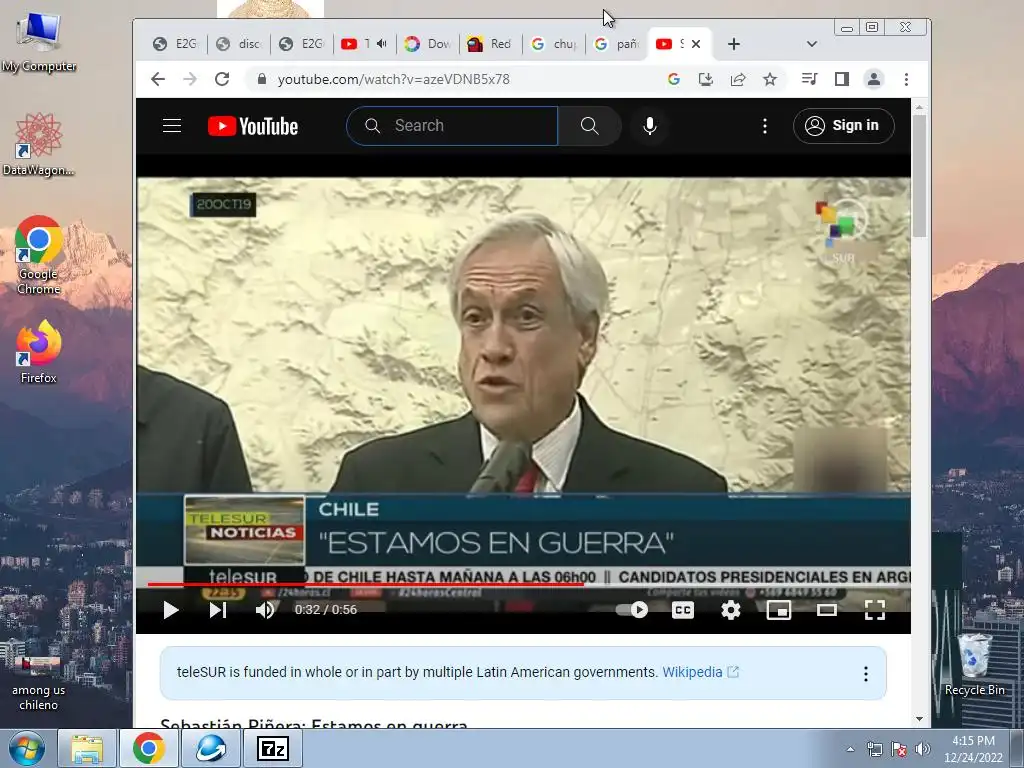This screenshot has width=1024, height=768.
Task: Switch to the Dow tab
Action: click(428, 44)
